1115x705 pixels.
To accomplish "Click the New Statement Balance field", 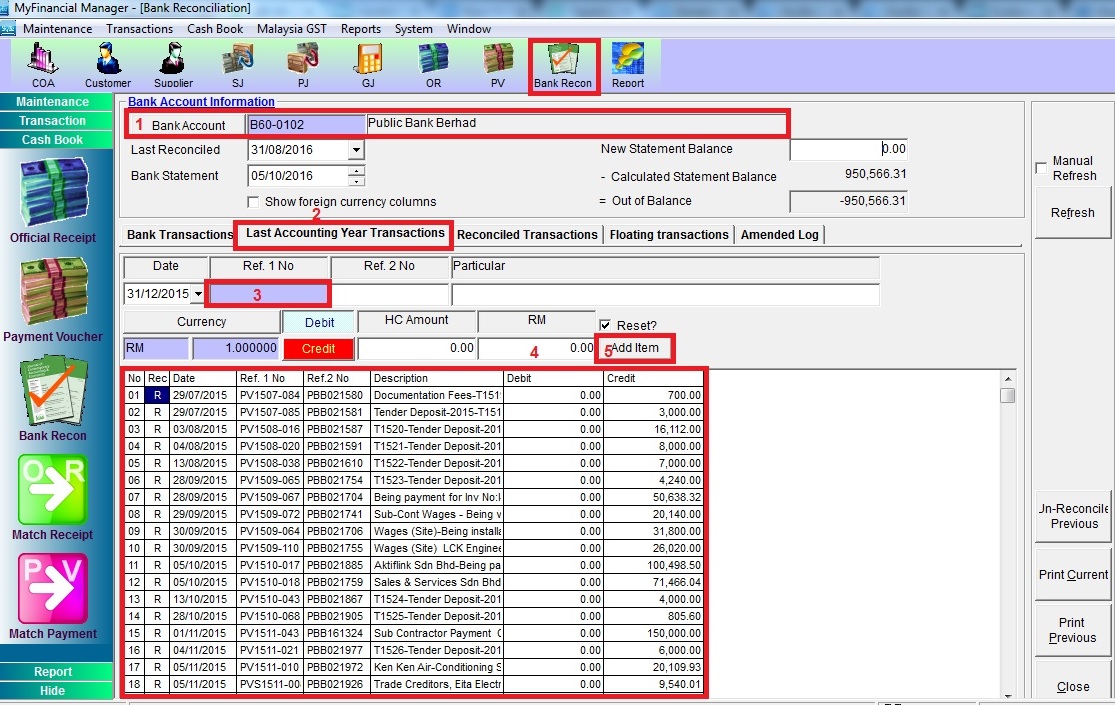I will (848, 149).
